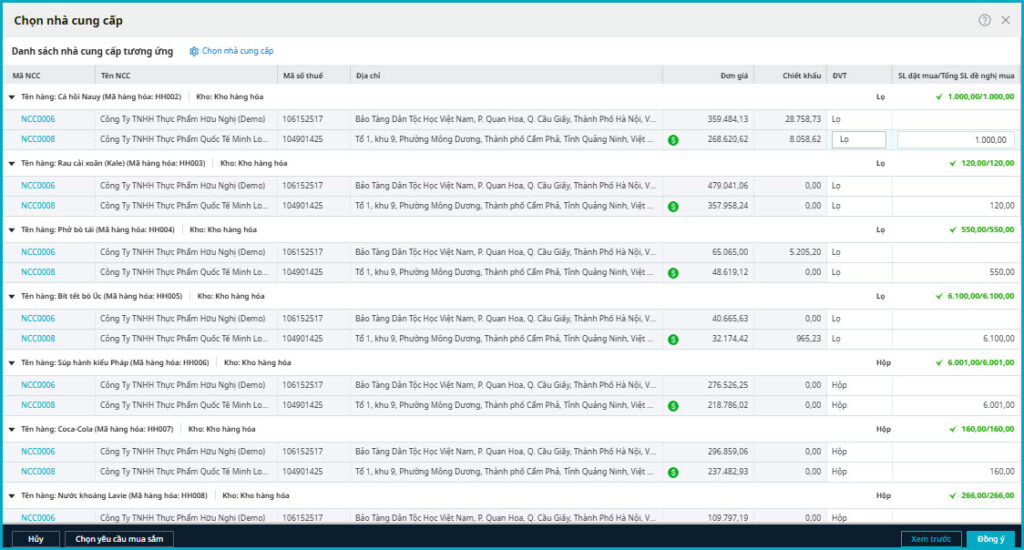Click green dollar icon in Phở bò tái group
This screenshot has width=1024, height=550.
click(x=673, y=272)
